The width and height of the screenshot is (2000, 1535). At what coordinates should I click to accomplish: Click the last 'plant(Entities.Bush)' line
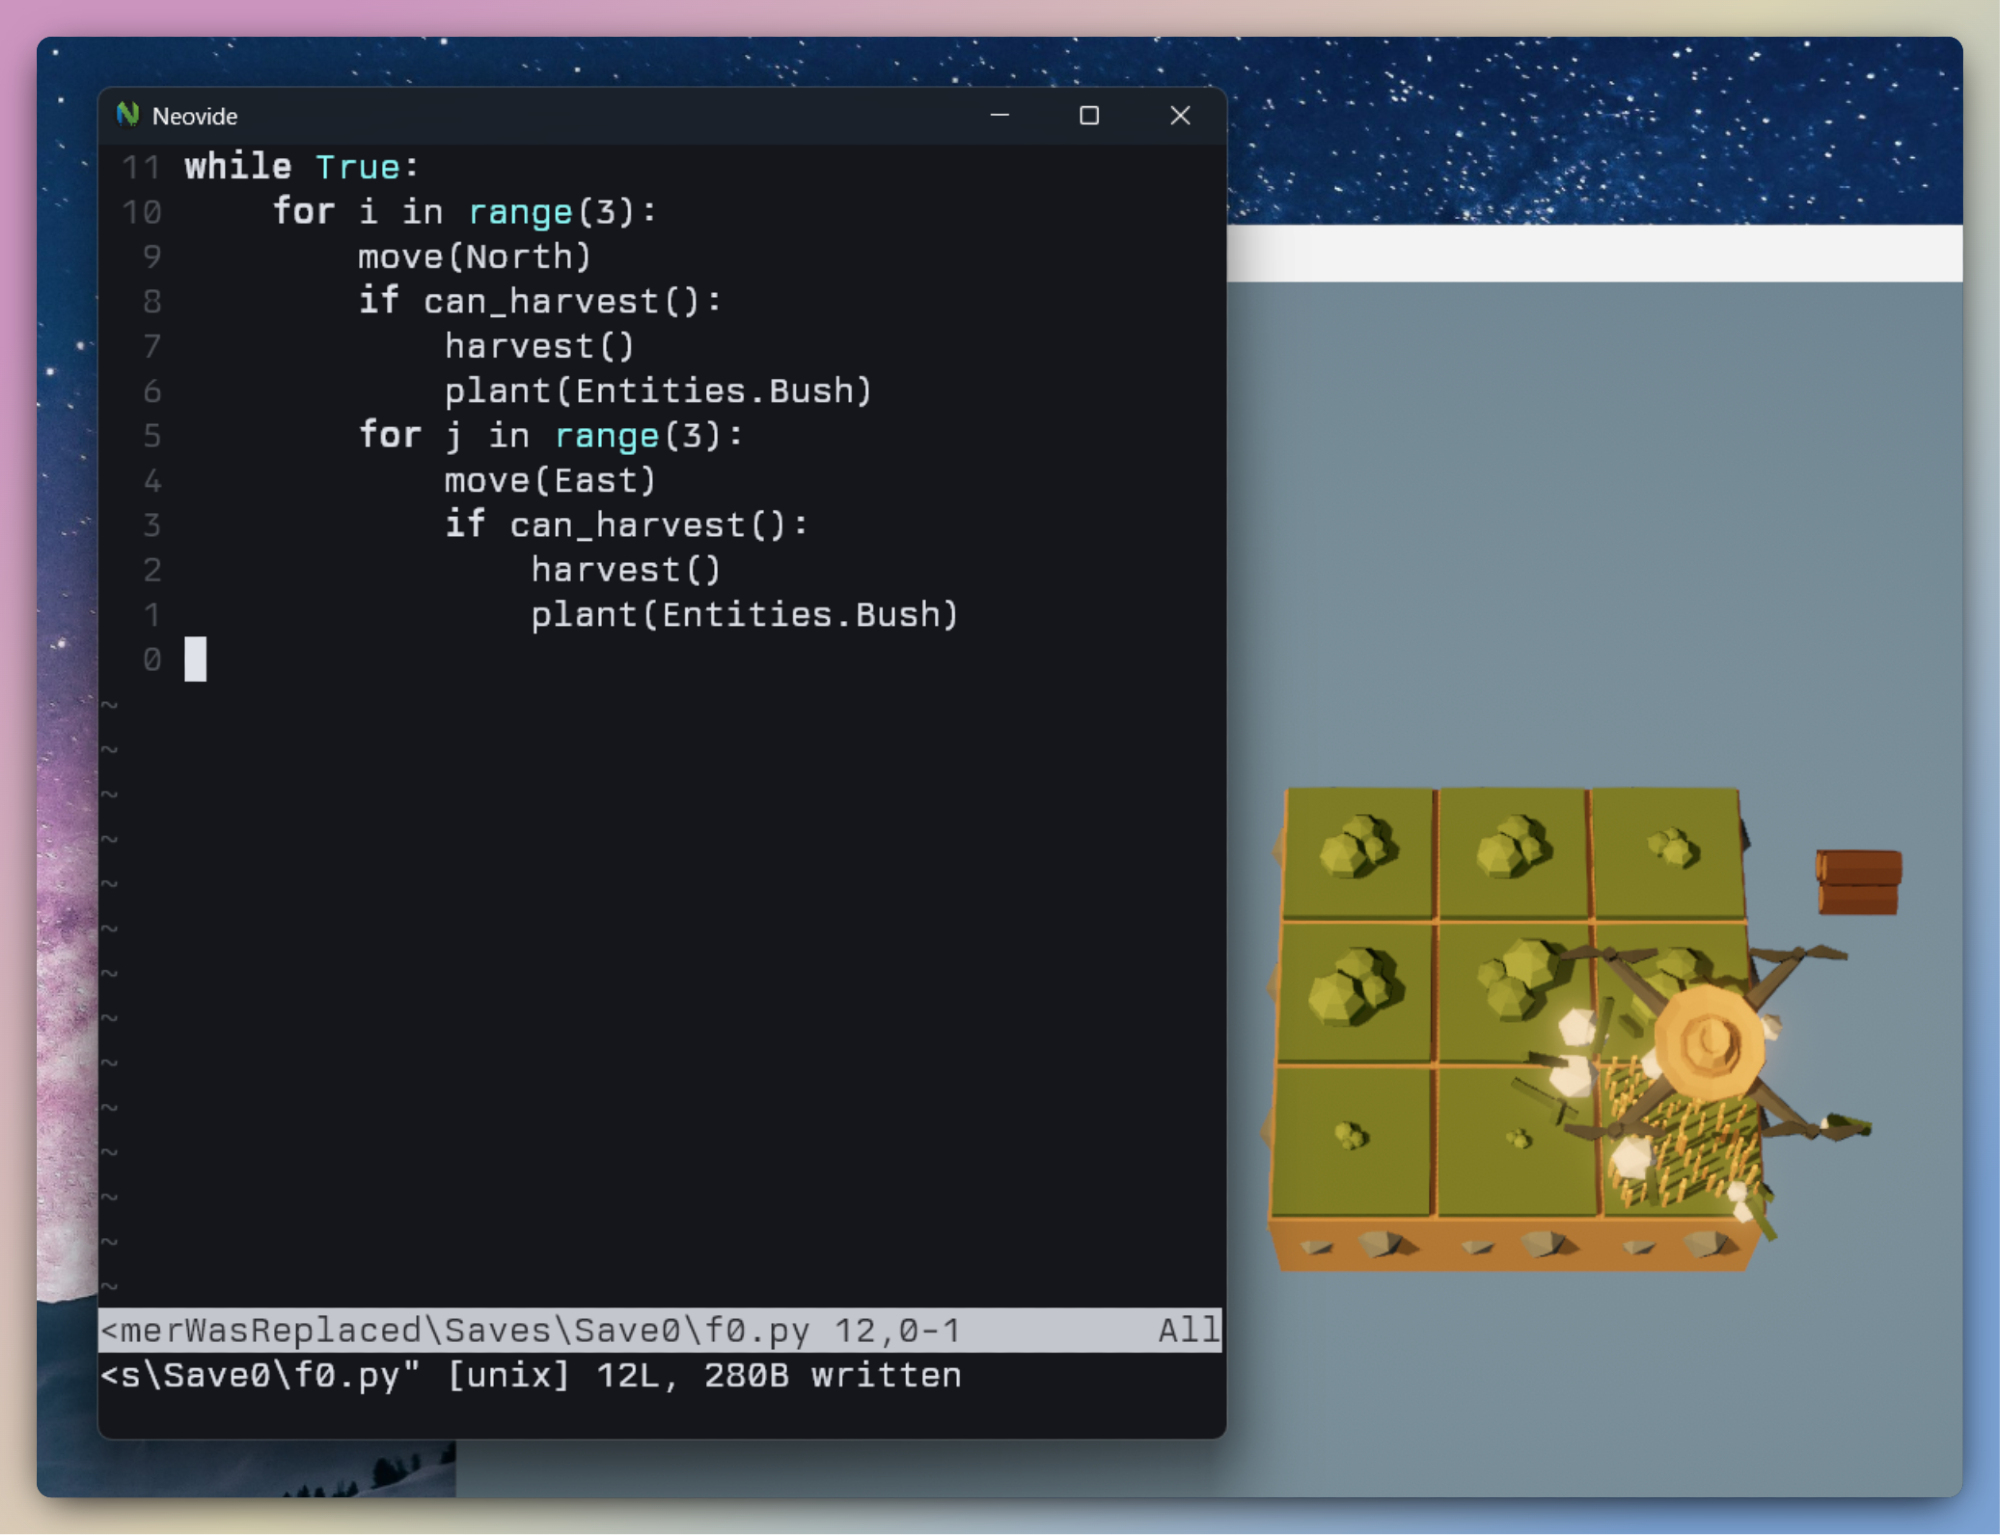click(x=744, y=615)
